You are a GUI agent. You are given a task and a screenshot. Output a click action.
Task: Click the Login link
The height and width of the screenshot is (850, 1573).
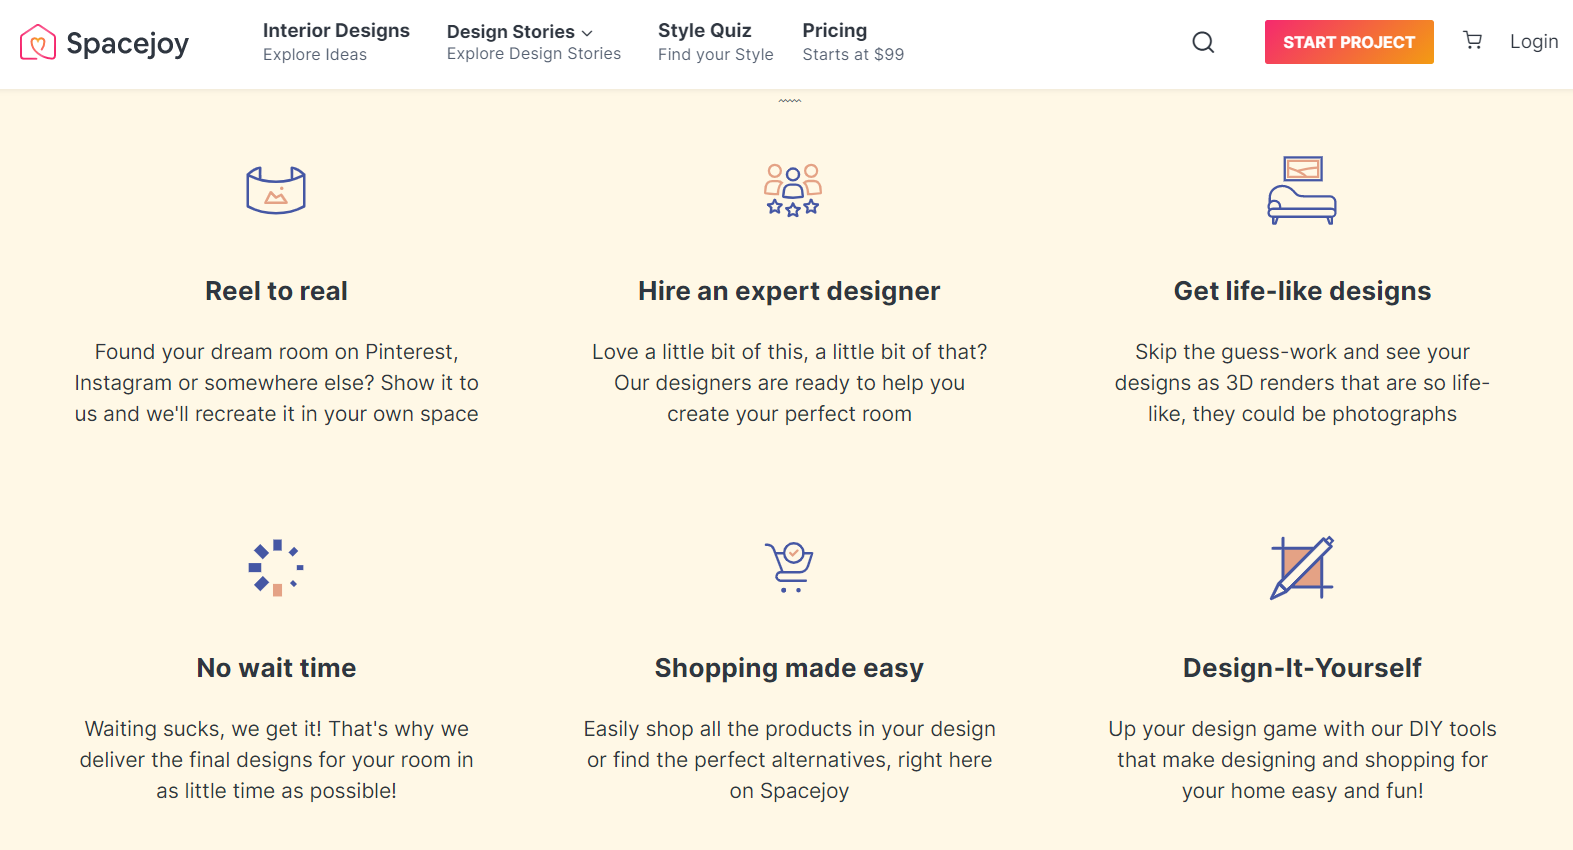[1533, 41]
